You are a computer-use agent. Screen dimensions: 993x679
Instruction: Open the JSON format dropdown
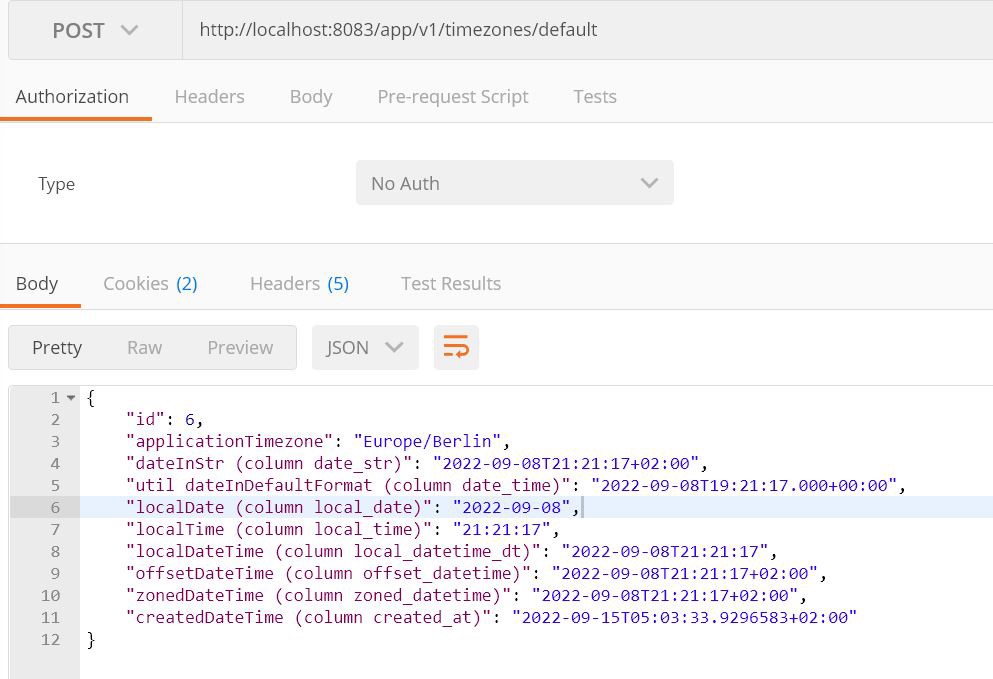pos(365,347)
